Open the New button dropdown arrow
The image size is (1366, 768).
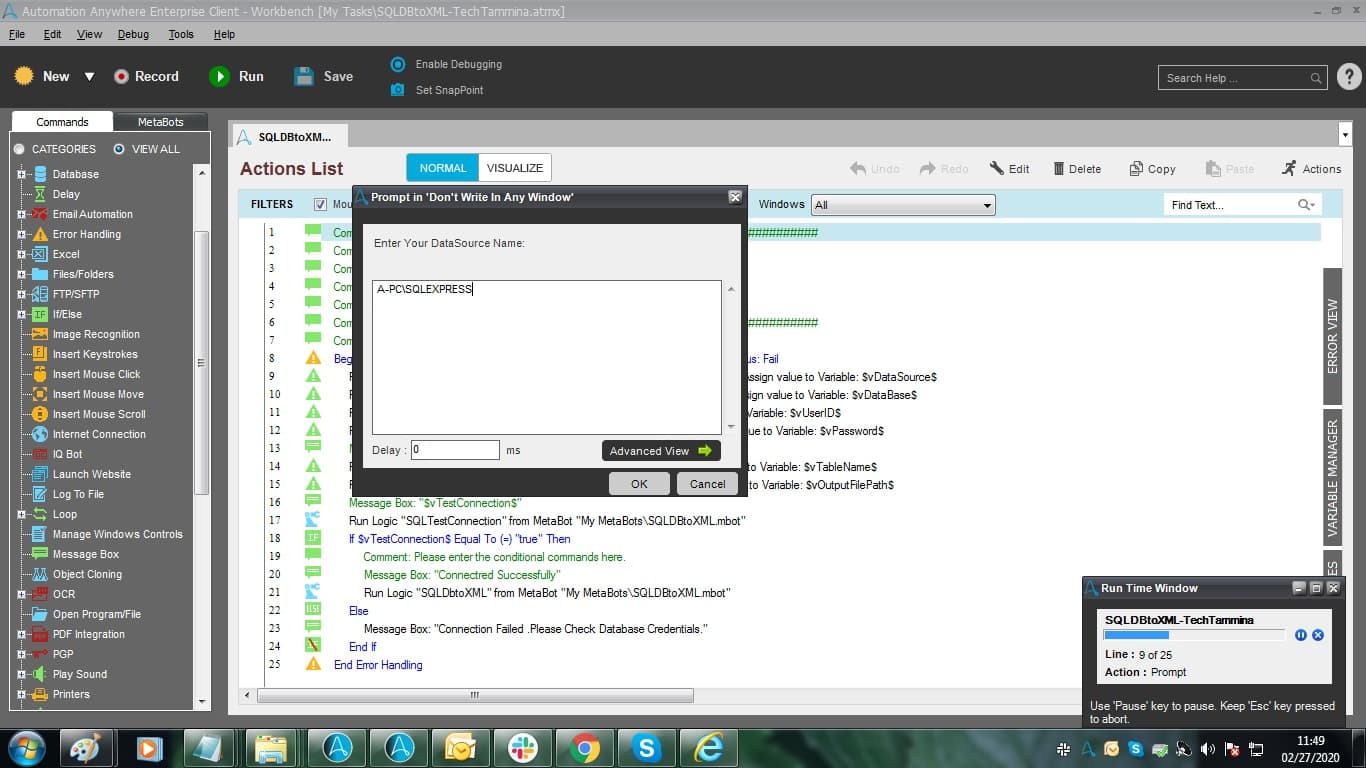(x=89, y=76)
